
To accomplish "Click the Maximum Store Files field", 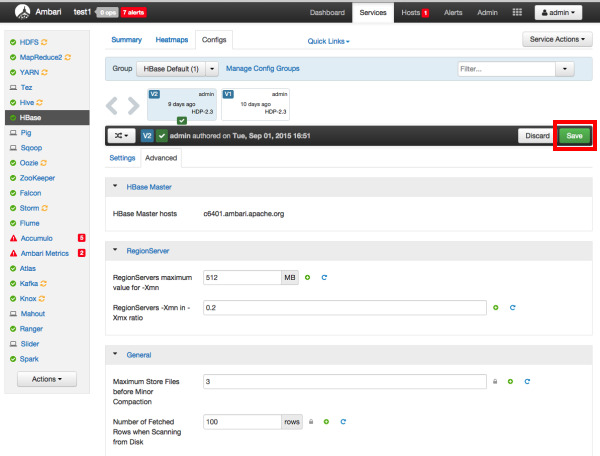I will click(345, 381).
